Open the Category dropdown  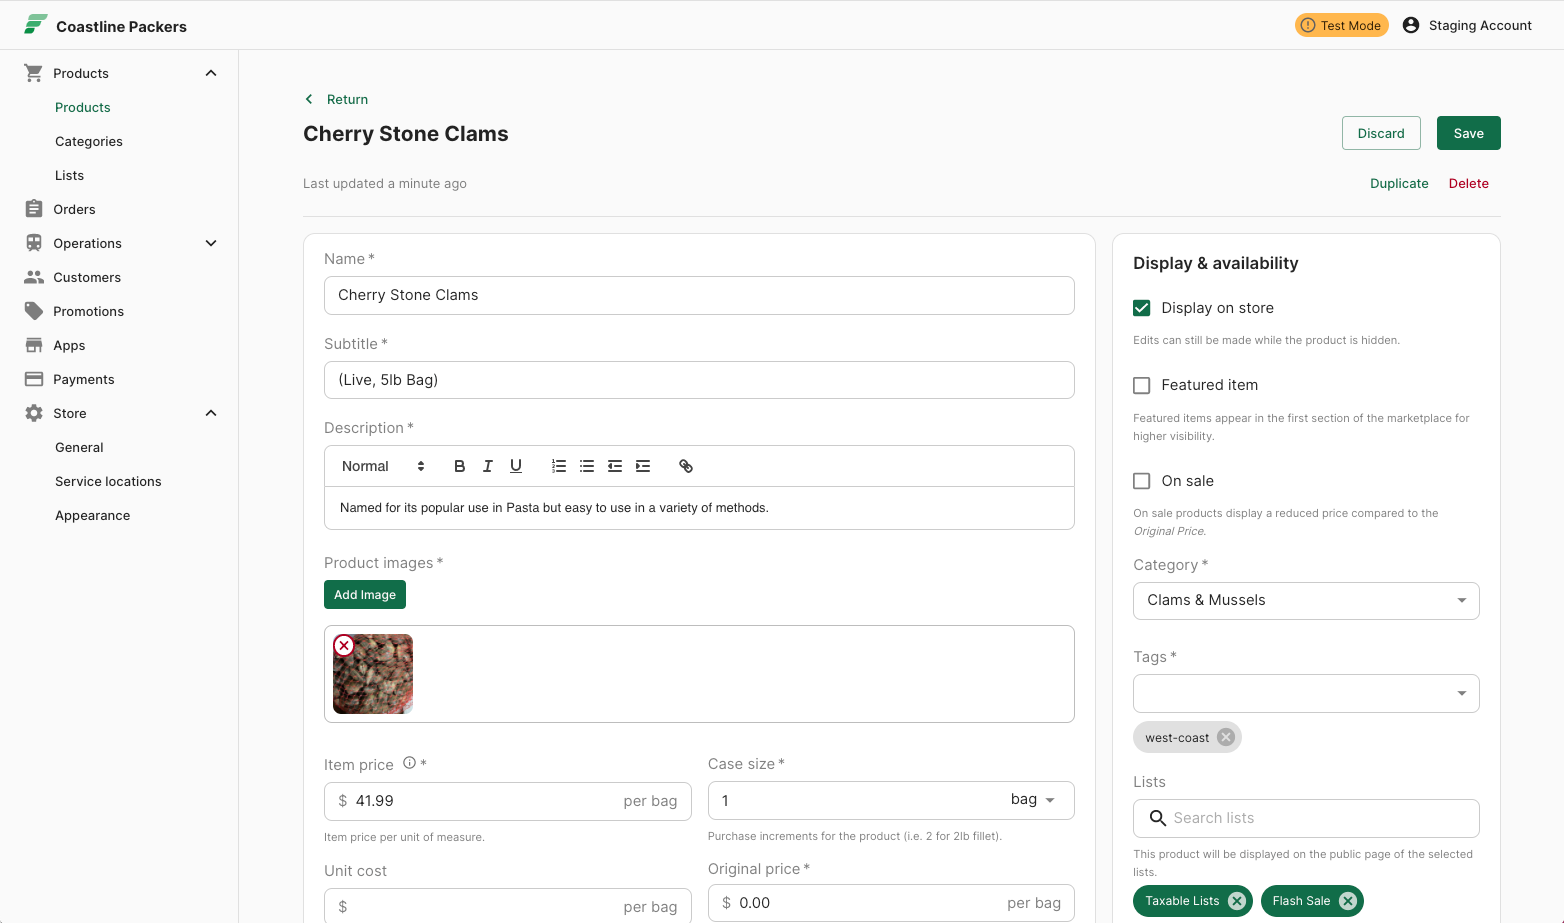tap(1306, 601)
